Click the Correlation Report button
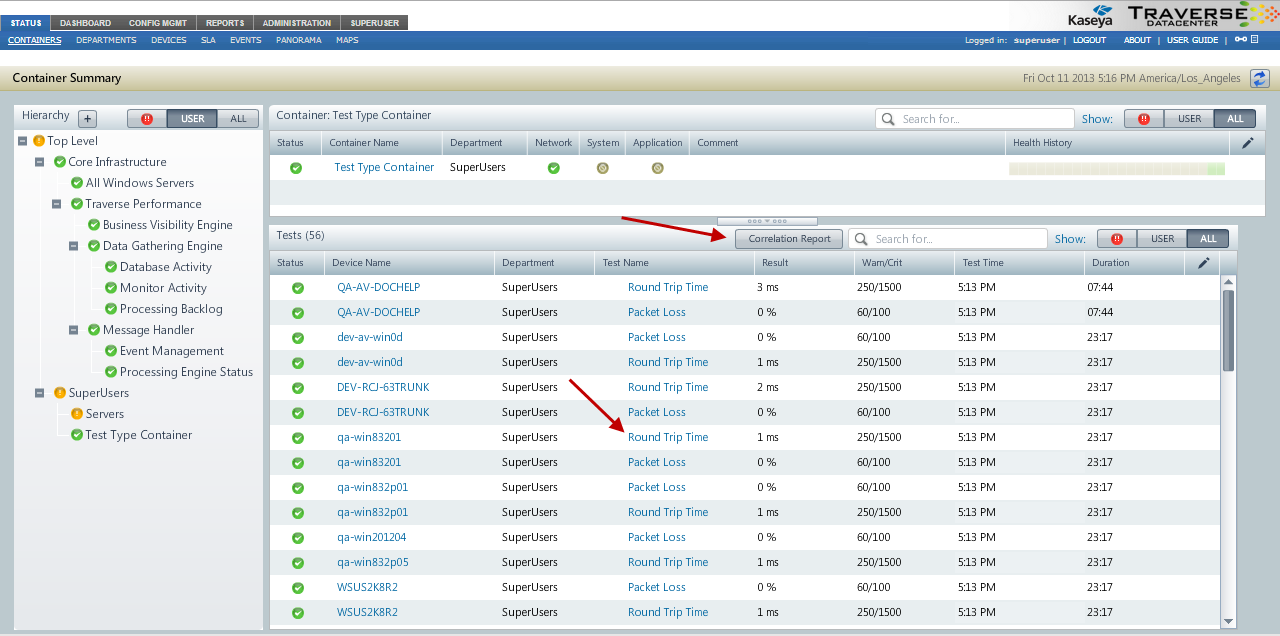 tap(789, 239)
